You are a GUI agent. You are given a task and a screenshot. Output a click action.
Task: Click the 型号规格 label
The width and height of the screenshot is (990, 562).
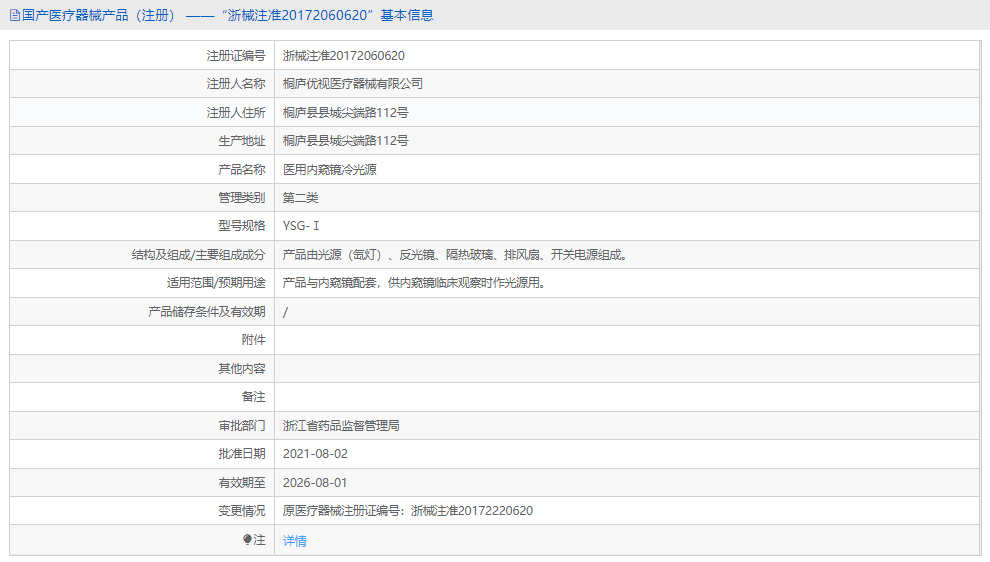pos(242,225)
